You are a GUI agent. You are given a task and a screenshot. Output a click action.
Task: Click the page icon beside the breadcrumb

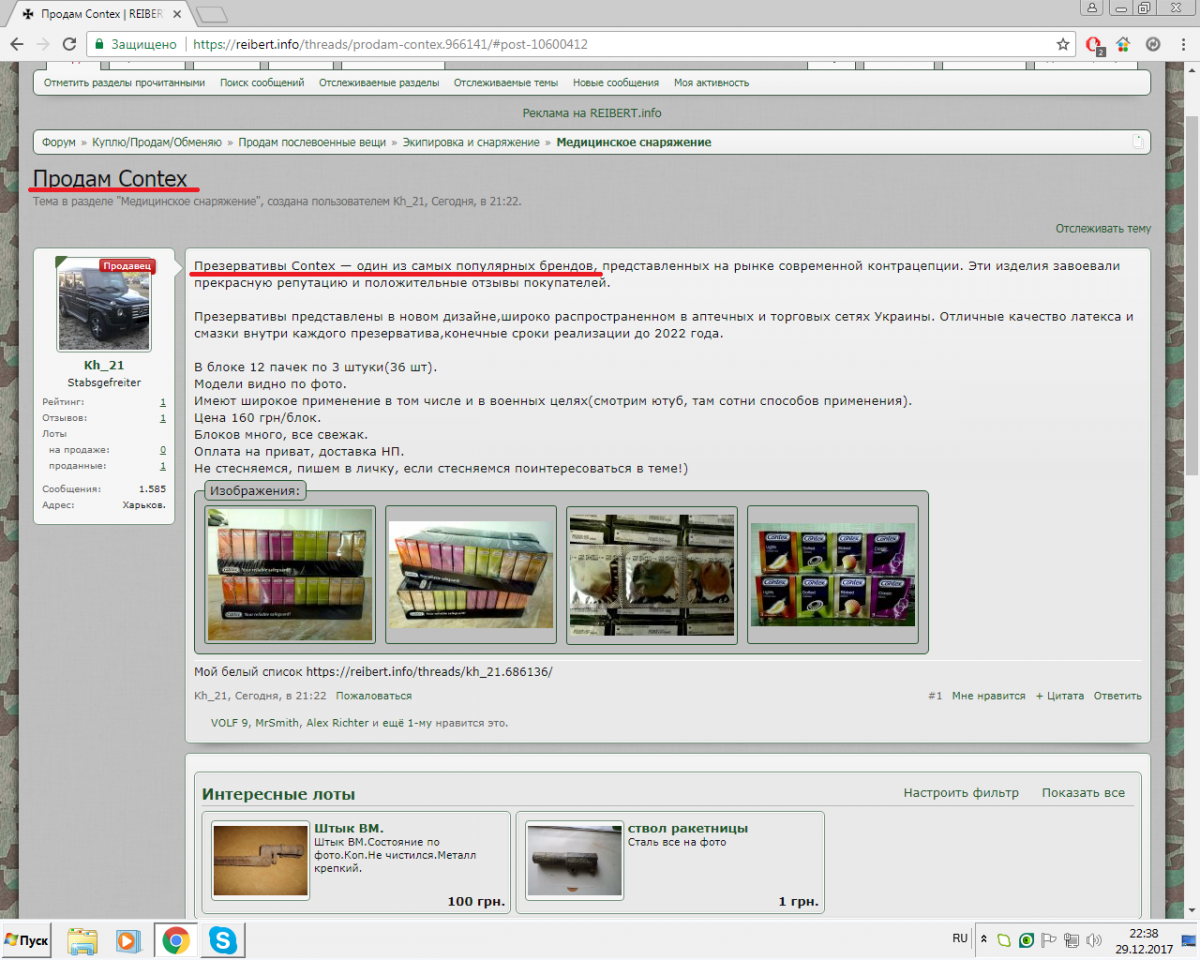1138,142
